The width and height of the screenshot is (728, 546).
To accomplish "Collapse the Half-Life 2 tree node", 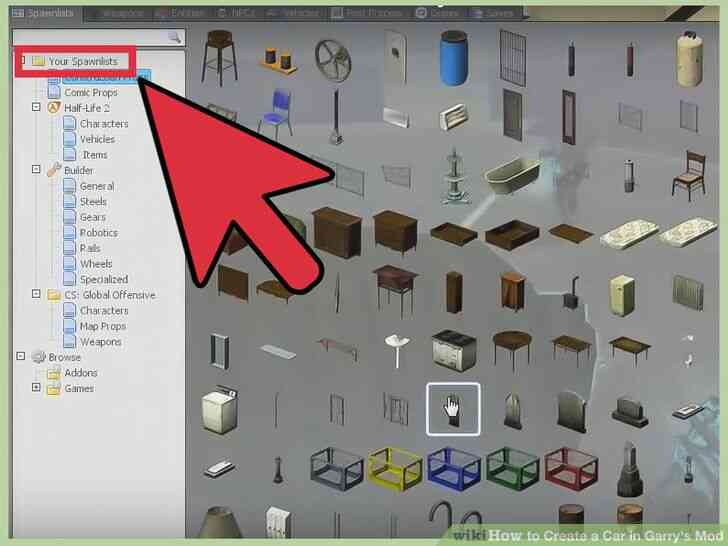I will [x=36, y=107].
